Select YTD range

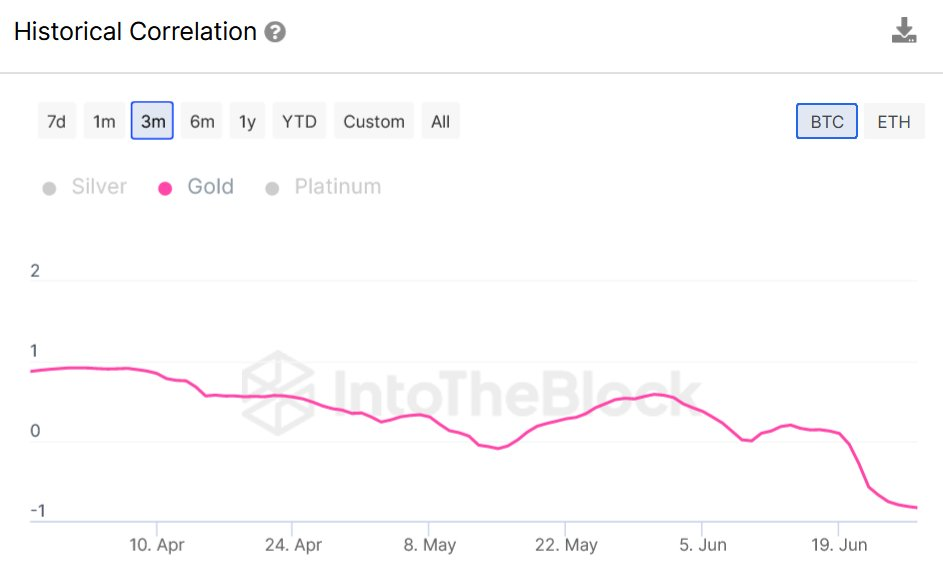tap(299, 121)
